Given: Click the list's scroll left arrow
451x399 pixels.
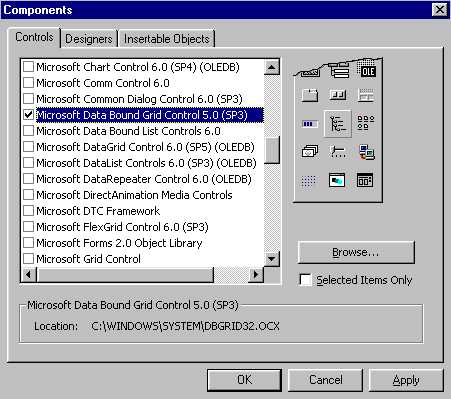Looking at the screenshot, I should coord(29,275).
